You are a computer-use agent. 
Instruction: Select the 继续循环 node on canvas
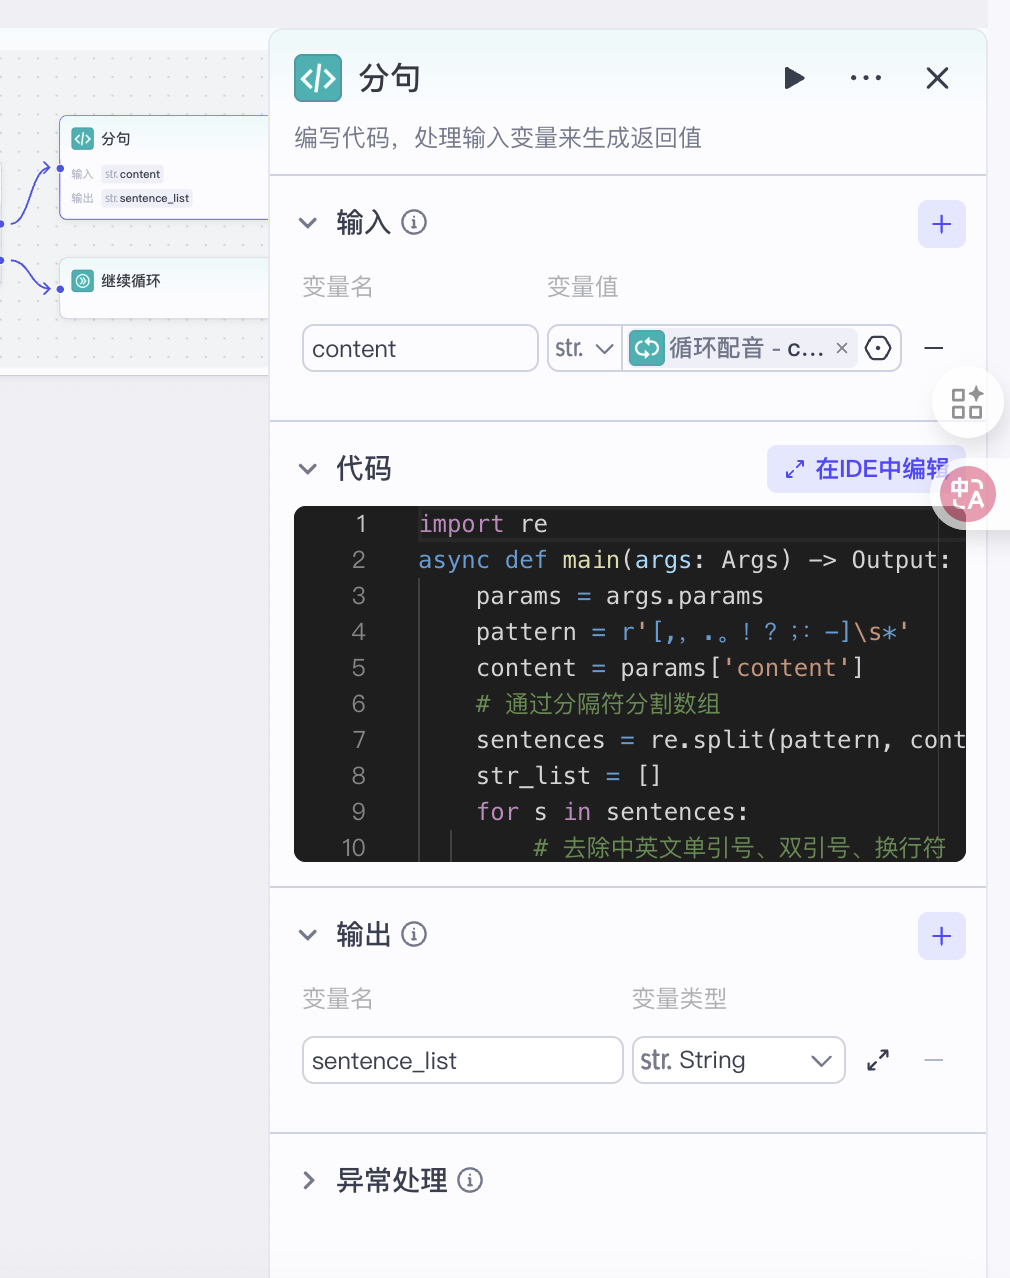(164, 288)
